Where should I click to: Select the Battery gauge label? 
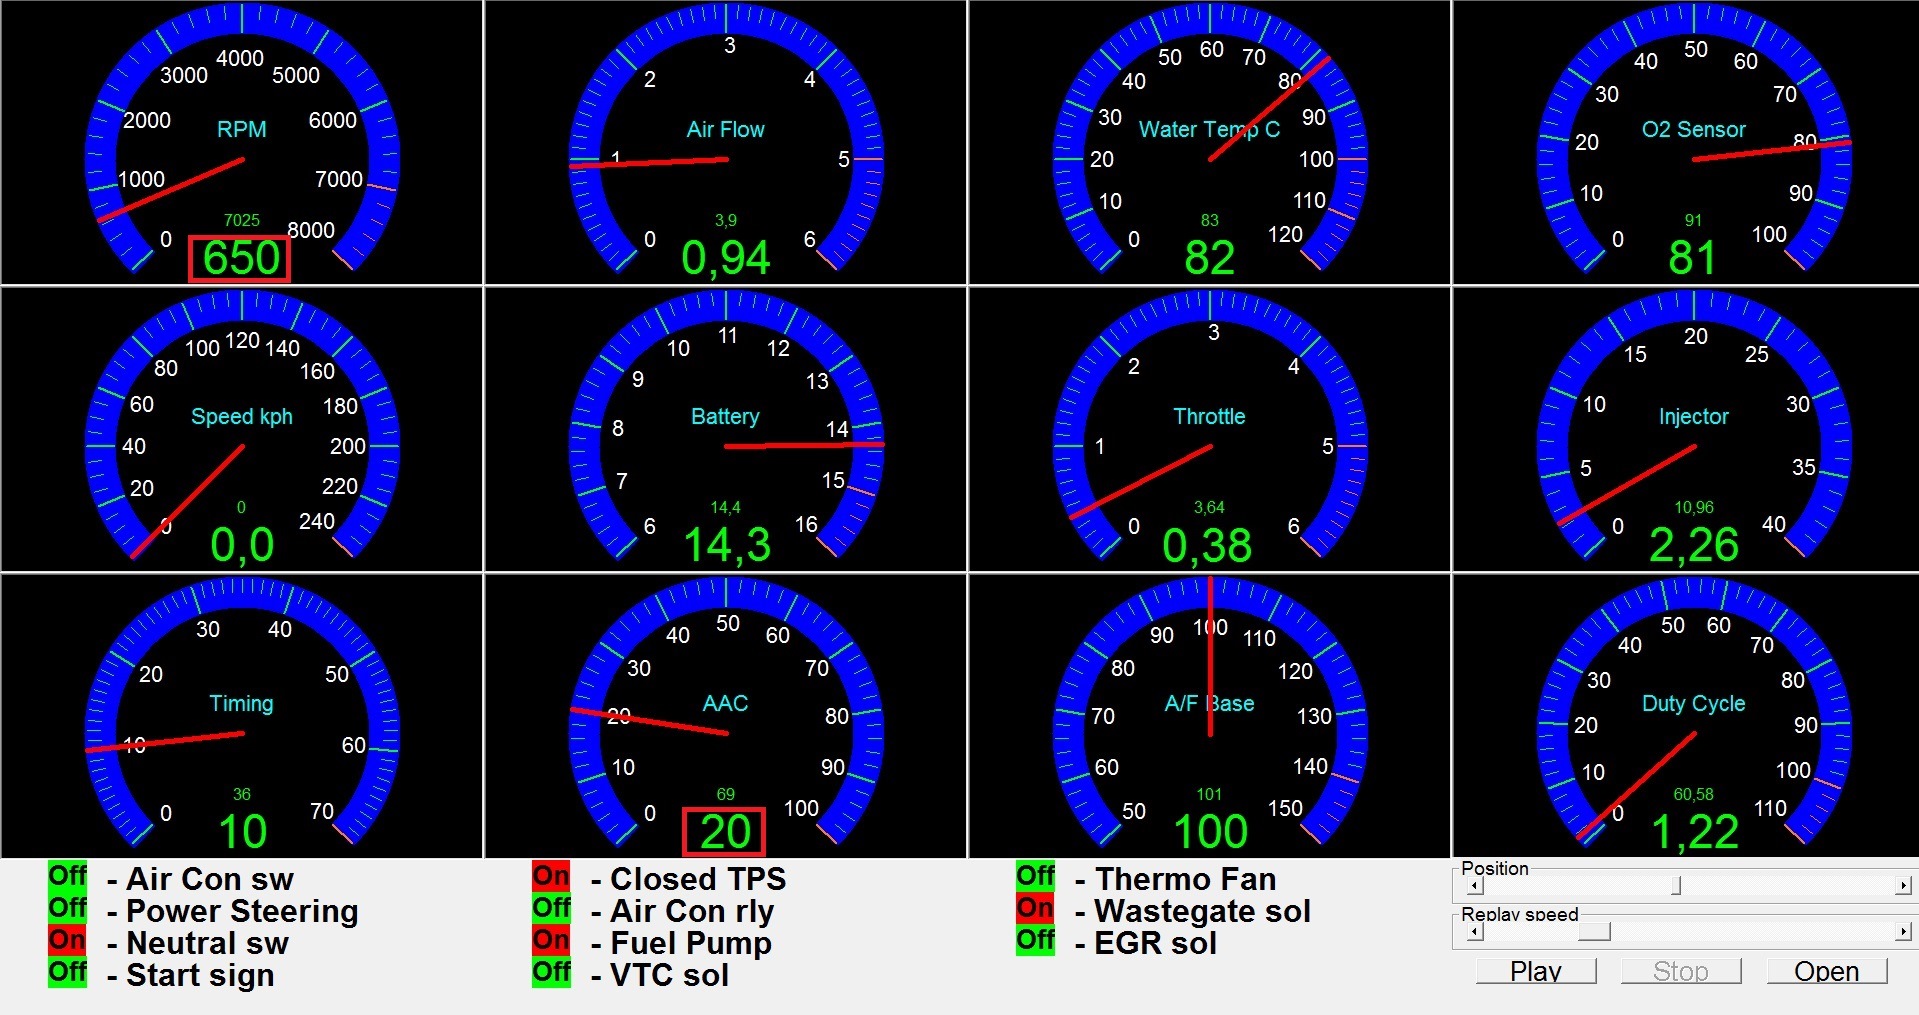[725, 417]
